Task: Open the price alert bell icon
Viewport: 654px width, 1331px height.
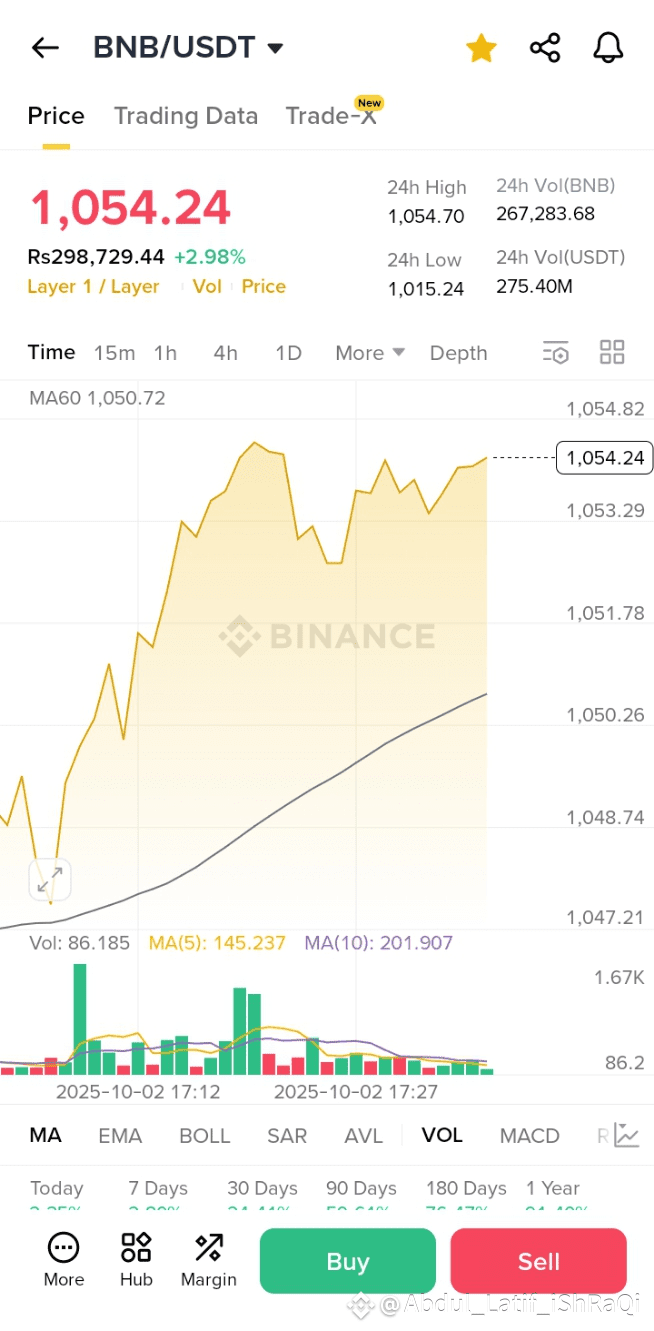Action: (608, 47)
